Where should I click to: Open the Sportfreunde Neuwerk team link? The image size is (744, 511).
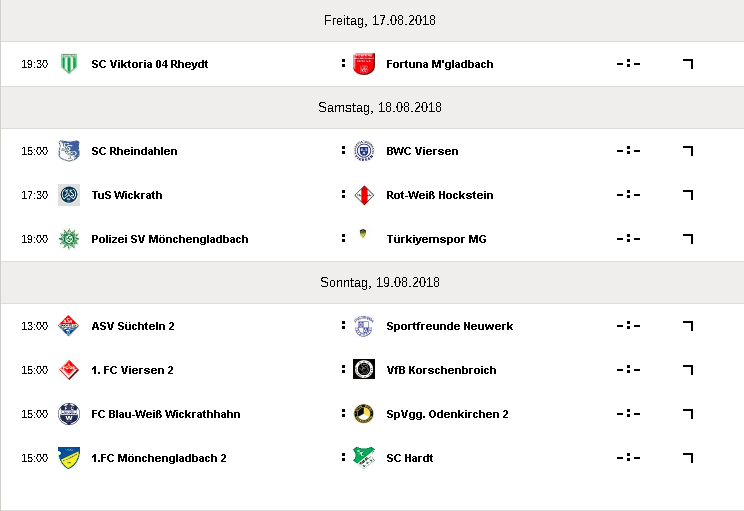(449, 326)
